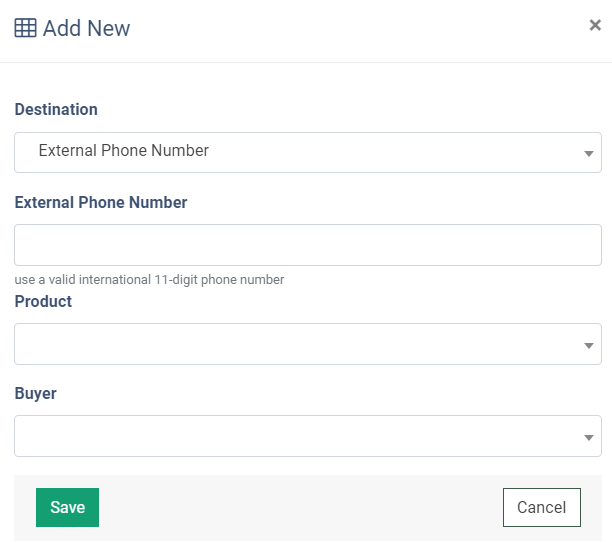This screenshot has width=612, height=548.
Task: Open the Destination dropdown showing External Phone Number
Action: coord(308,152)
